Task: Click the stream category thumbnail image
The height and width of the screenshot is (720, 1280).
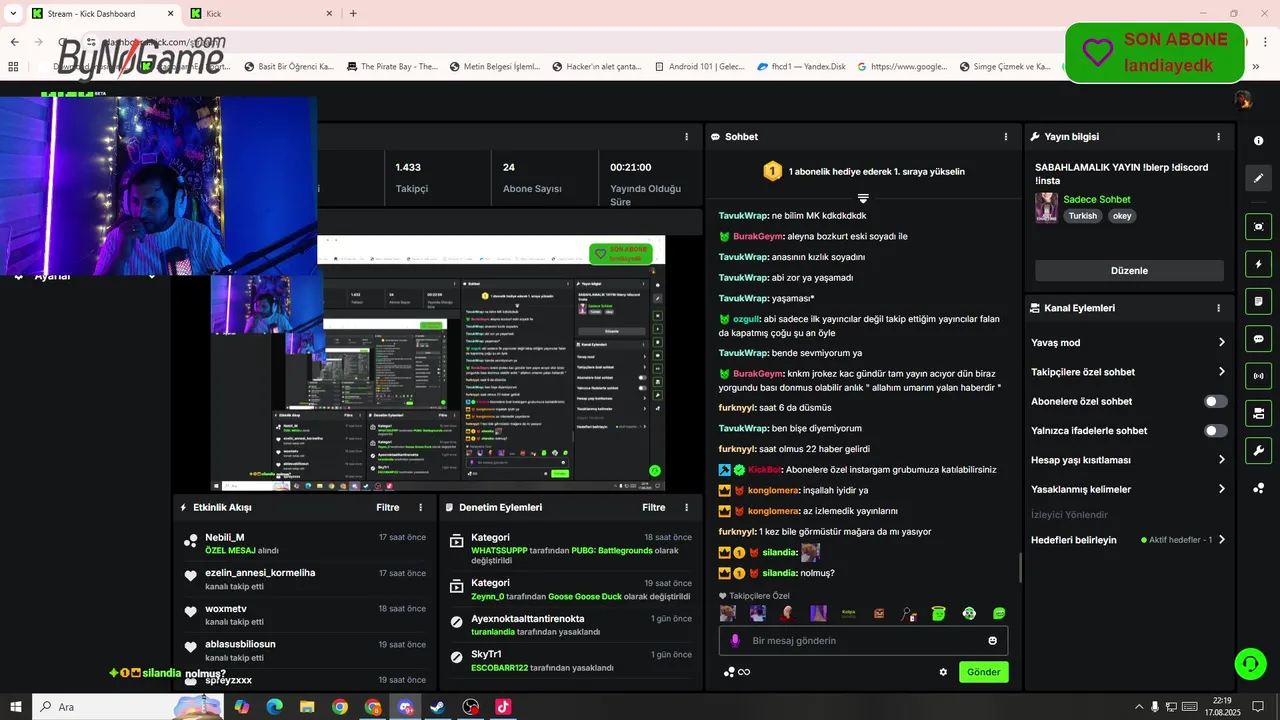Action: [x=1046, y=207]
